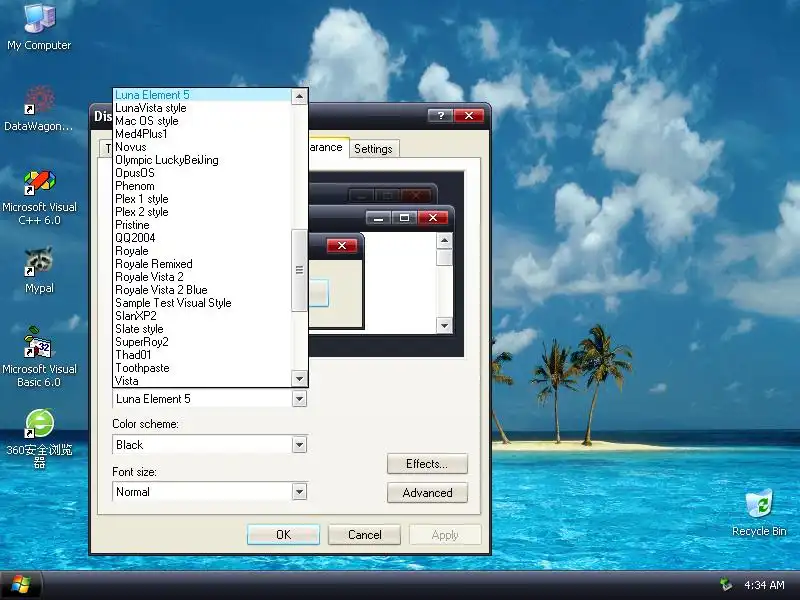800x600 pixels.
Task: Launch Microsoft Visual Basic 6.0 icon
Action: 39,357
